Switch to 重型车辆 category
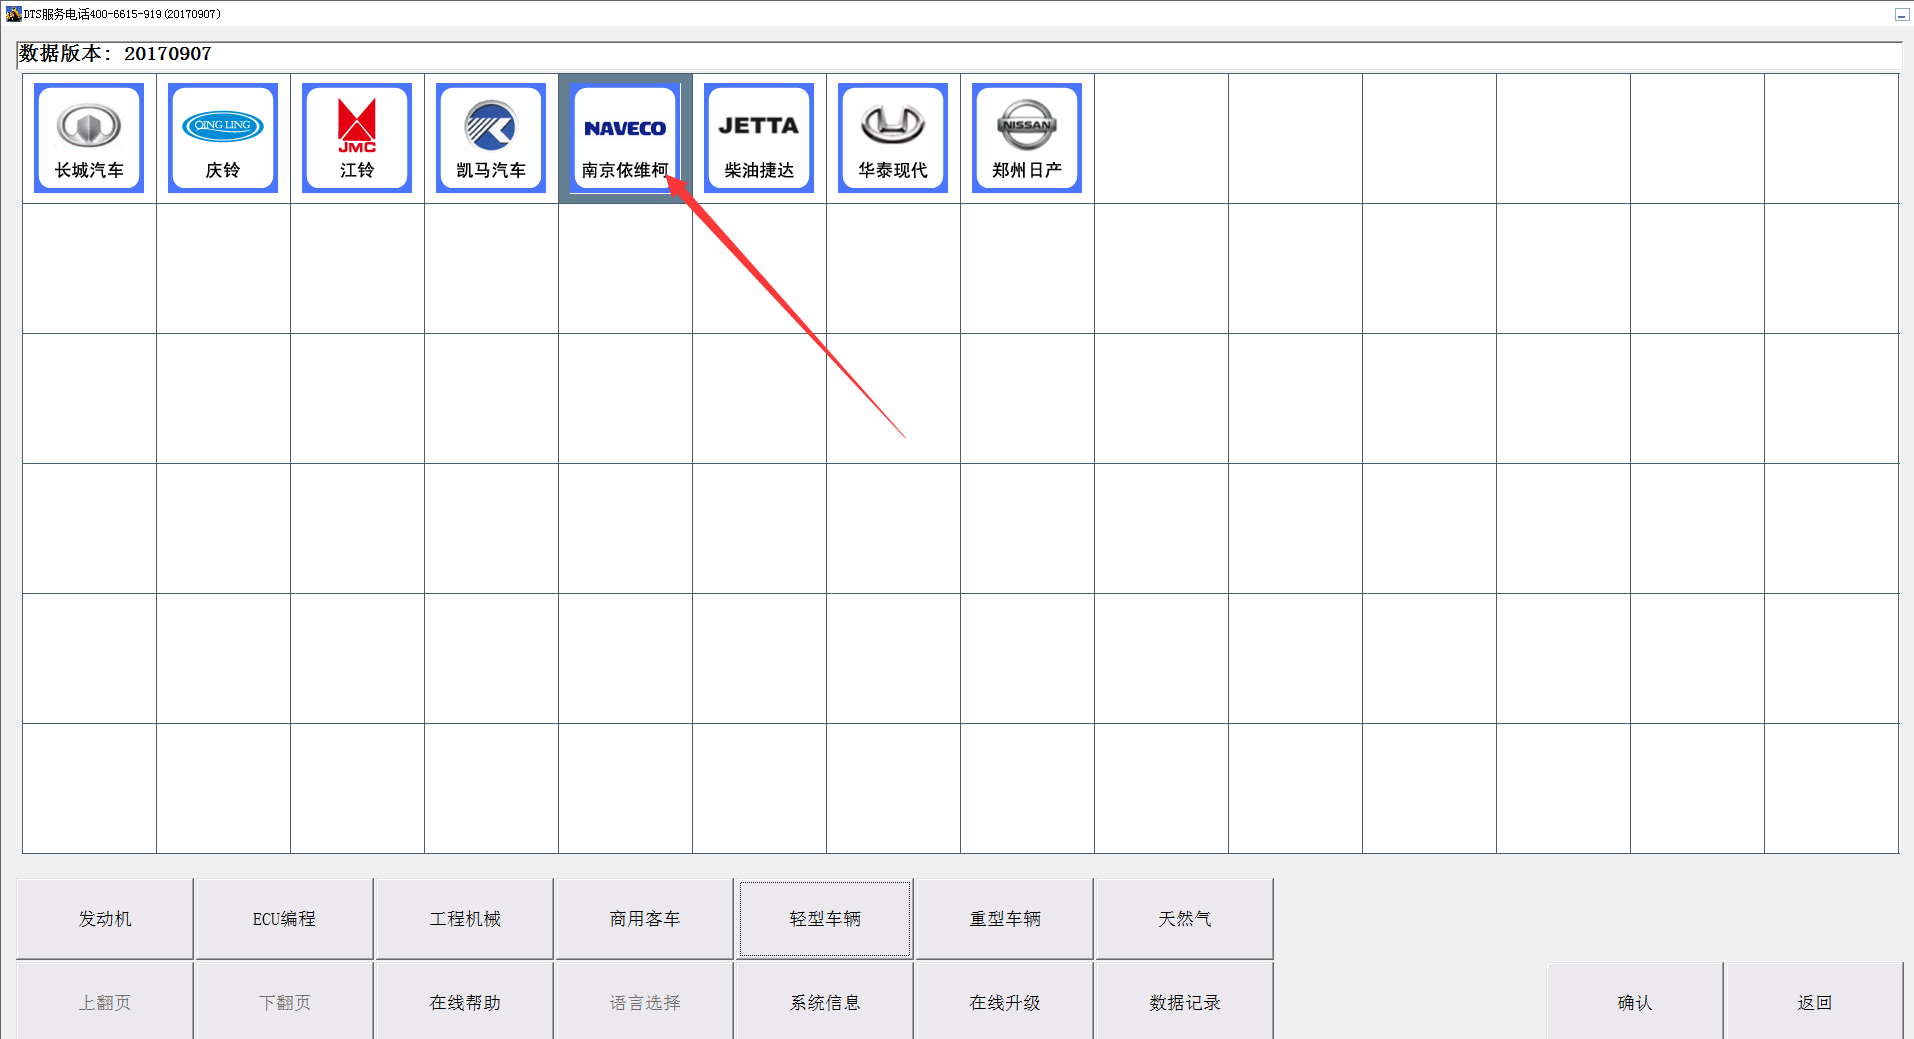Image resolution: width=1914 pixels, height=1039 pixels. 1005,919
